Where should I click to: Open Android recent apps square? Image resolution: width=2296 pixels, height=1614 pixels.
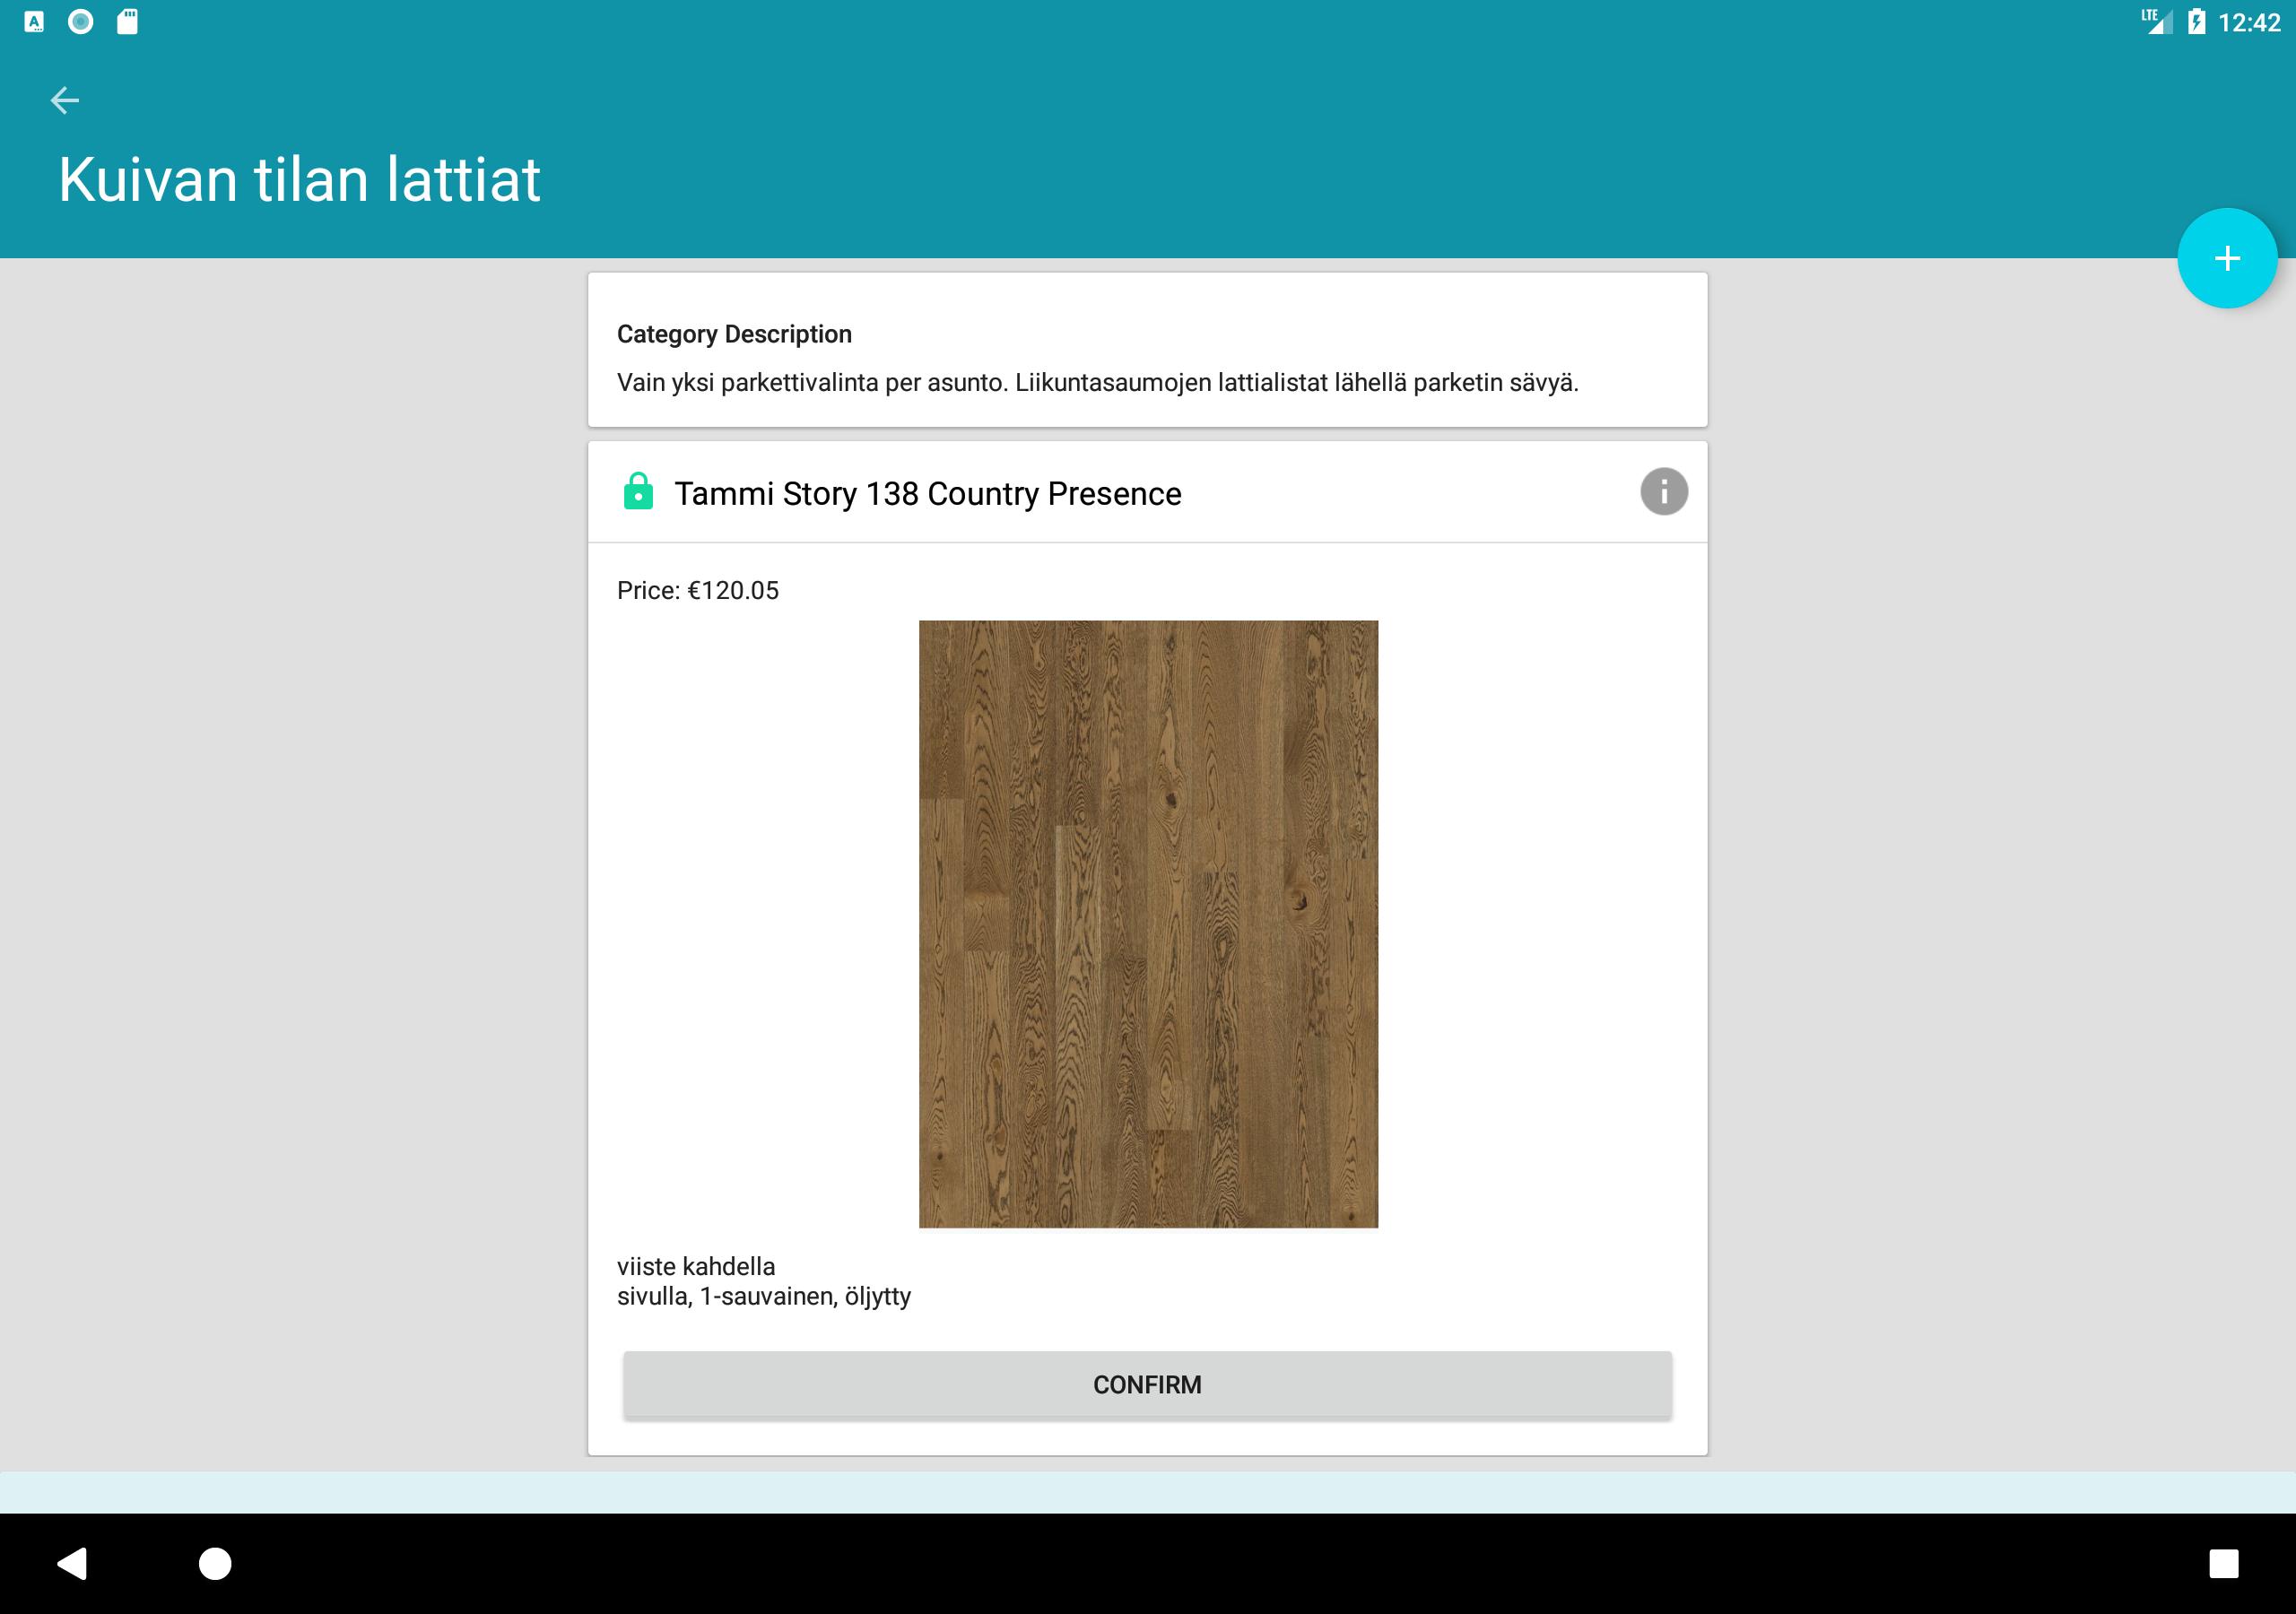coord(2223,1563)
